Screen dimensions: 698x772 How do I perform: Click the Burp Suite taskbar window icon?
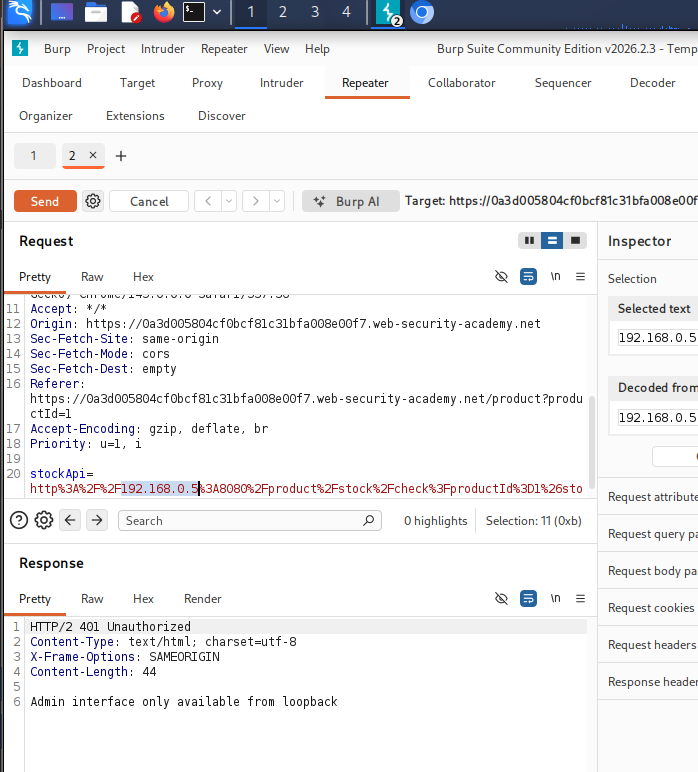click(388, 13)
